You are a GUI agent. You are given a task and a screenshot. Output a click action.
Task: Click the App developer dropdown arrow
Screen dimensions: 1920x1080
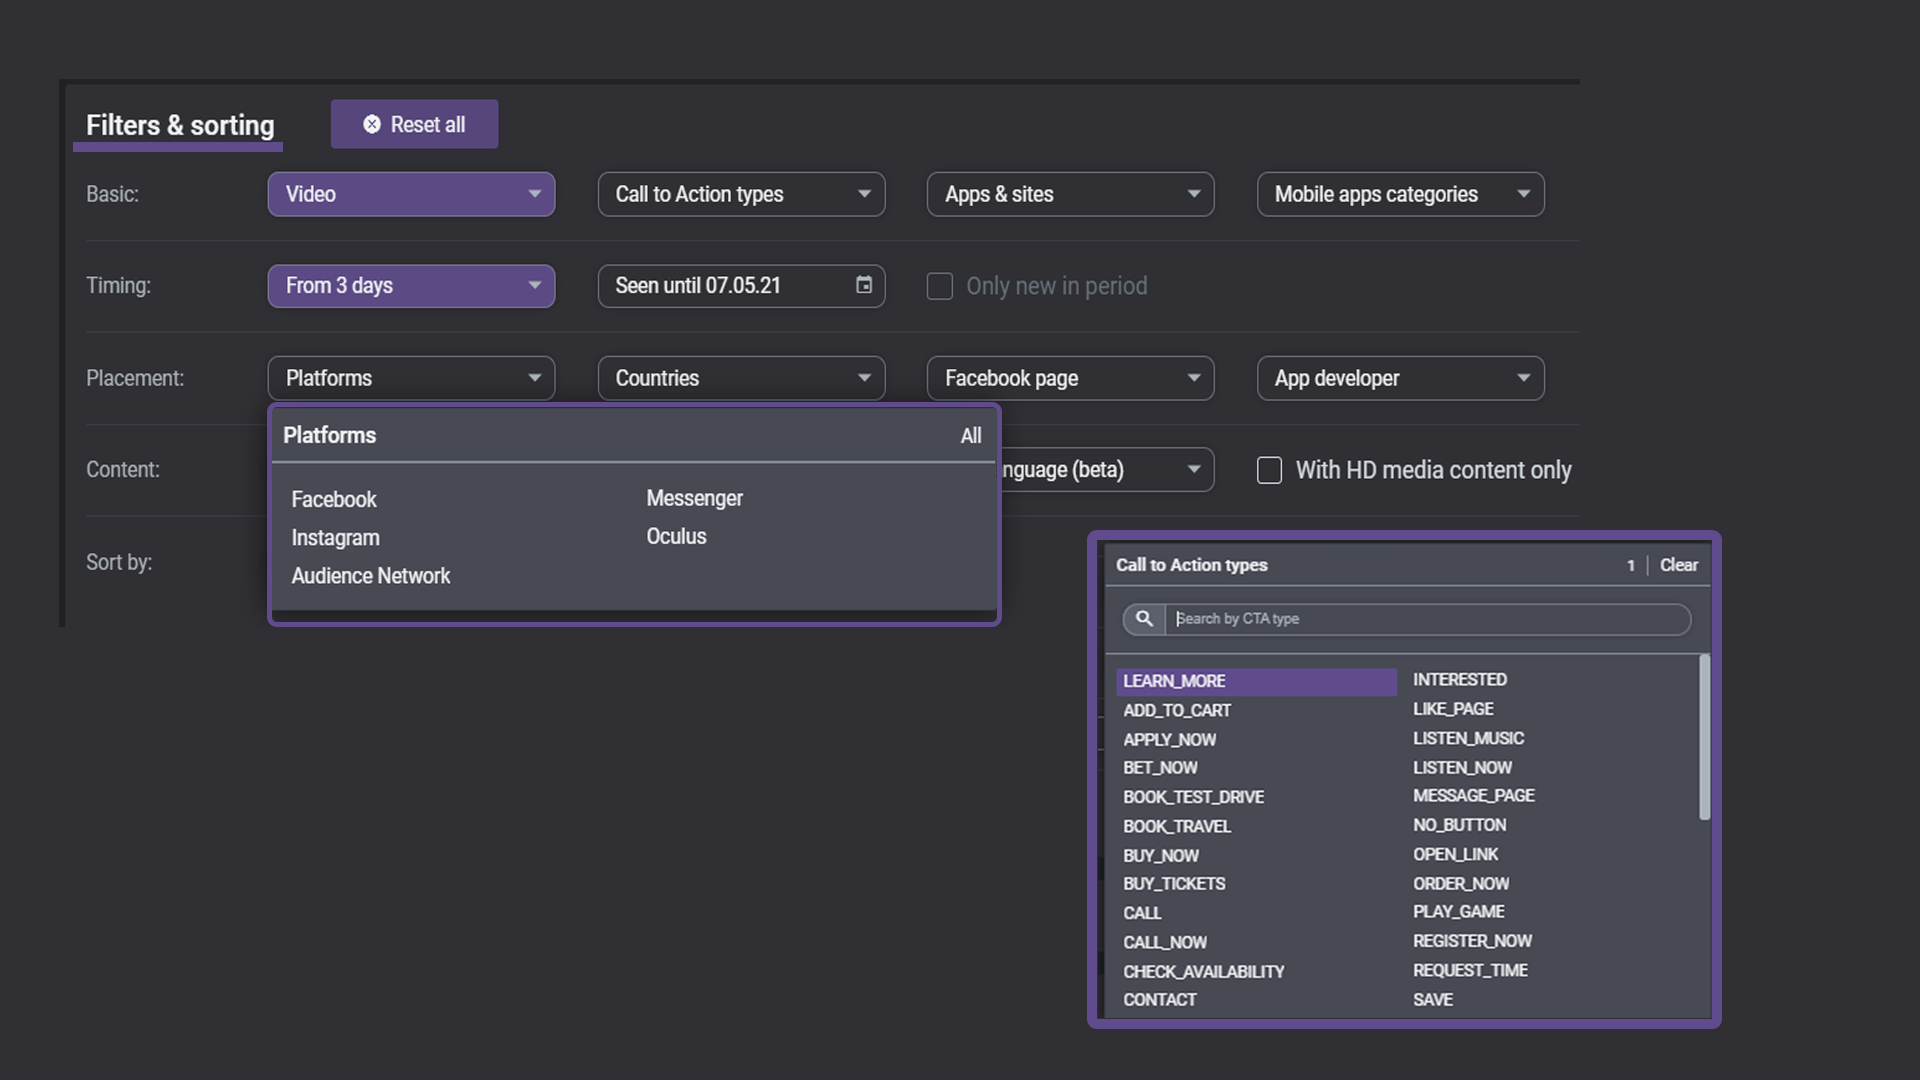pos(1523,378)
